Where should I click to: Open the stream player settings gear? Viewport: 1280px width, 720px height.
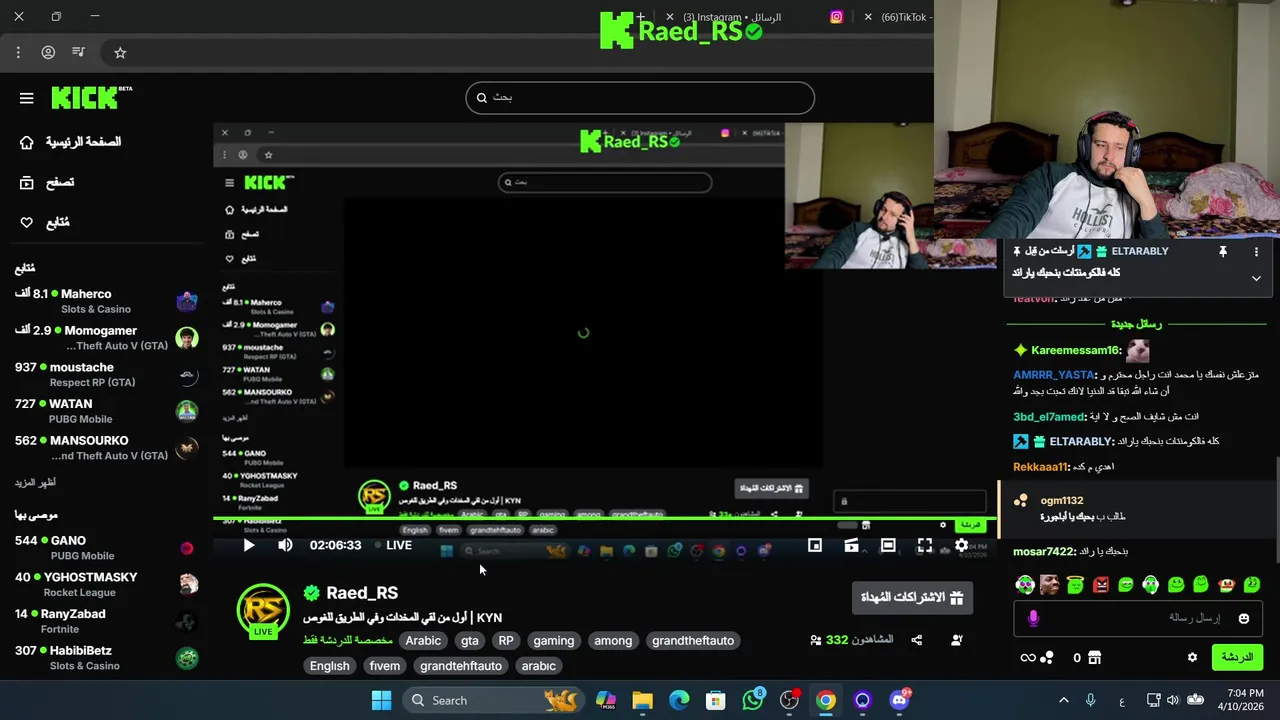point(961,545)
